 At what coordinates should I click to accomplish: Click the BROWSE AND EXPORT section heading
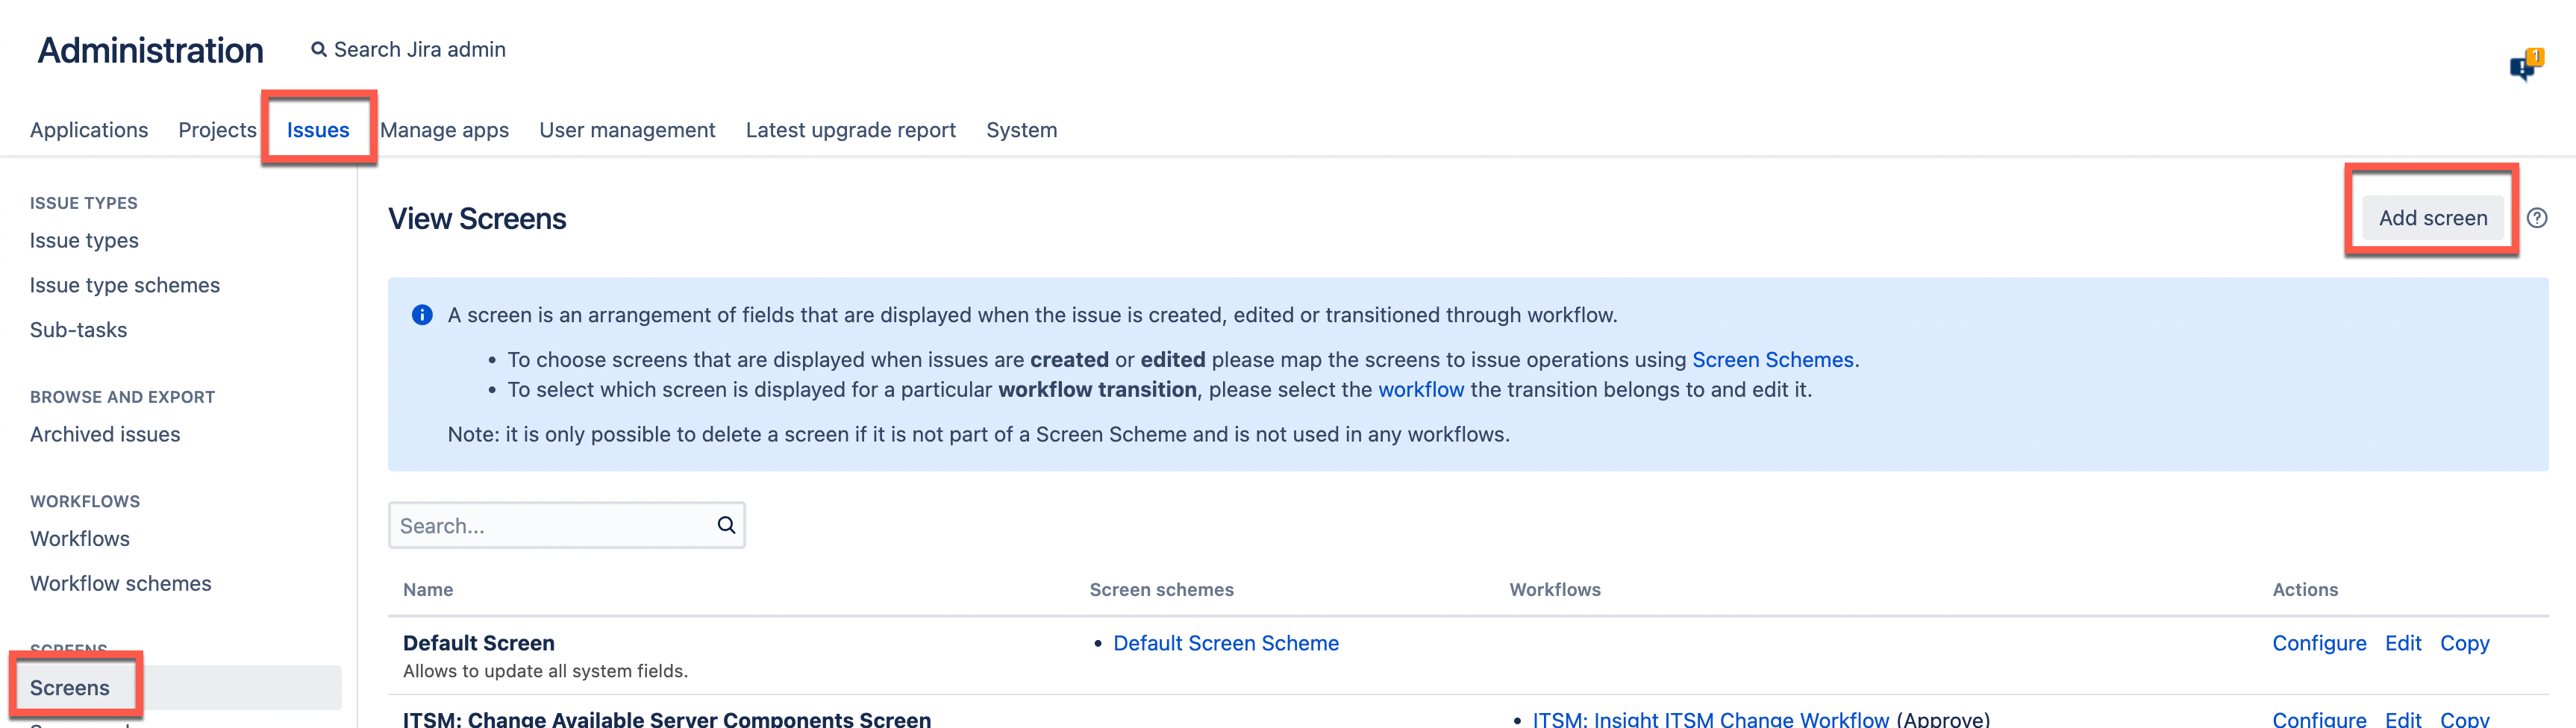point(122,397)
